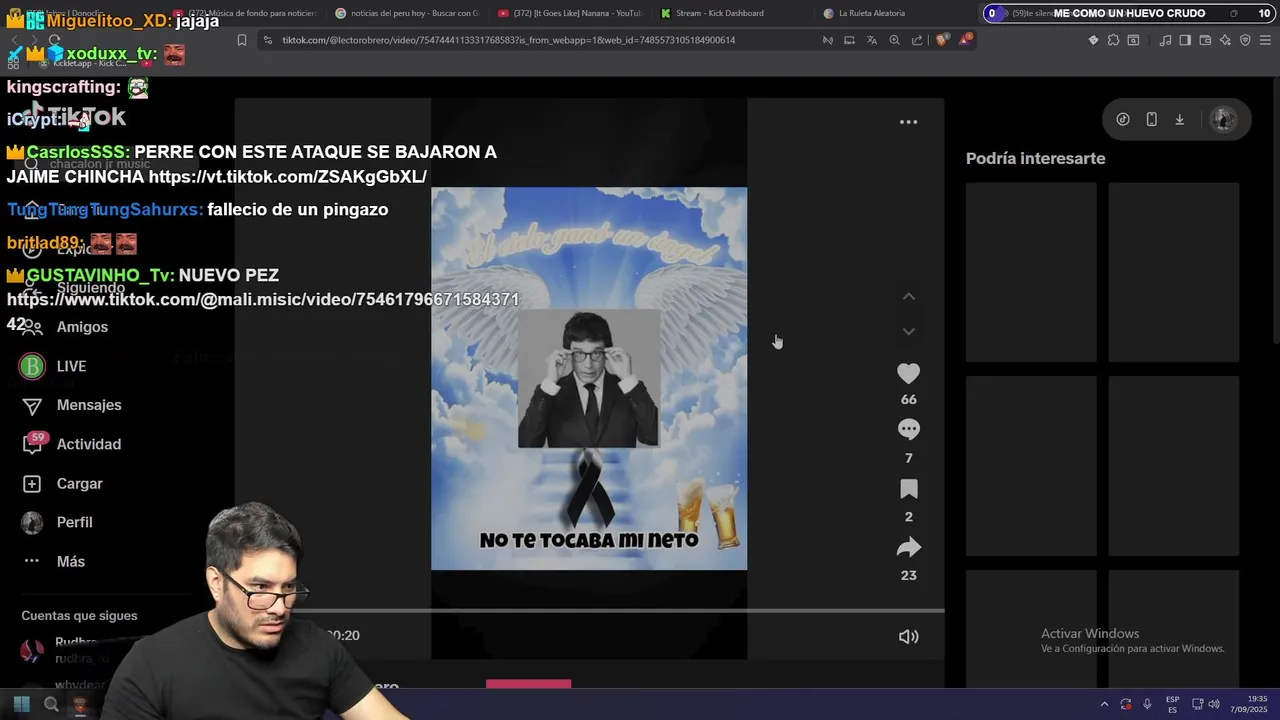
Task: Click the Cargar plus-square icon
Action: [32, 484]
